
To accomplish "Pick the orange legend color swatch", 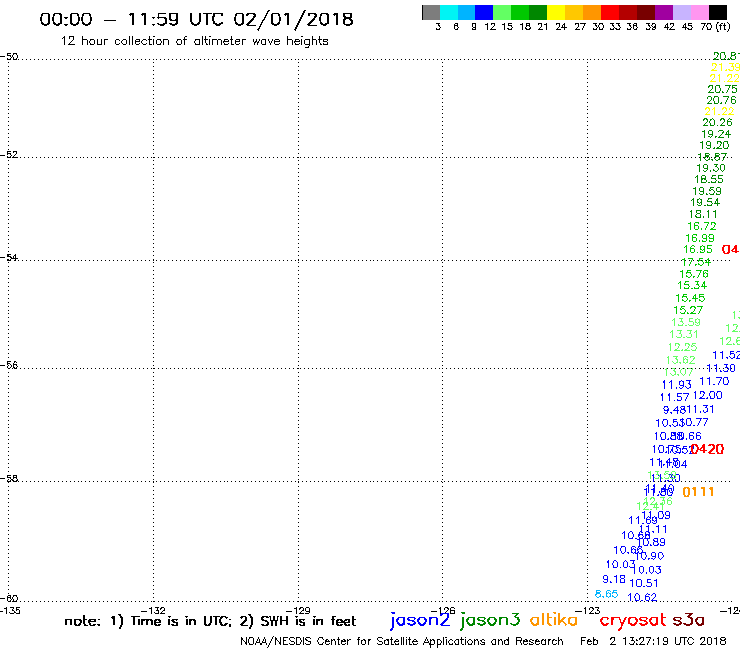I will click(592, 12).
